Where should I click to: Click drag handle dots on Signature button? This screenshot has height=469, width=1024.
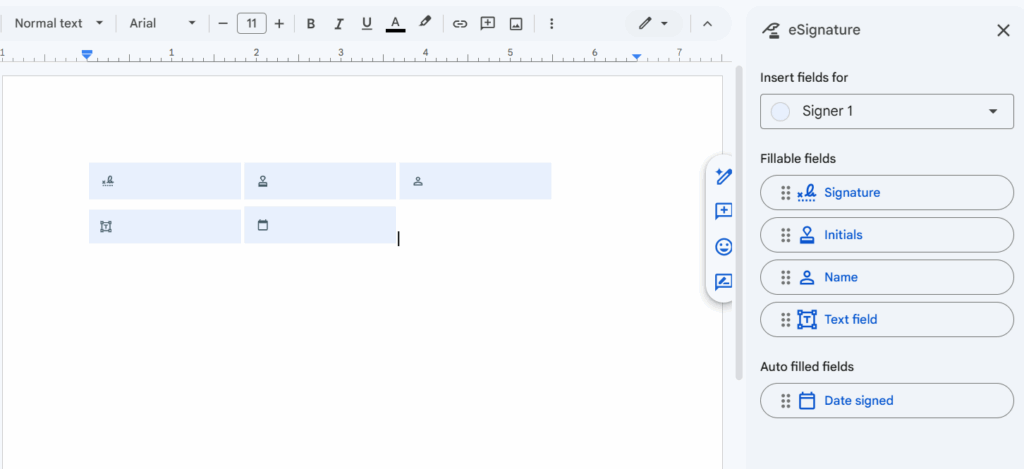pos(786,193)
